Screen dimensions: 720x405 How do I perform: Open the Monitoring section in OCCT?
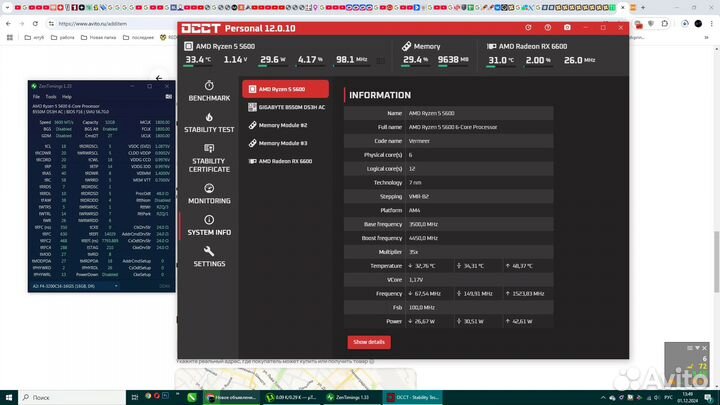pos(209,193)
